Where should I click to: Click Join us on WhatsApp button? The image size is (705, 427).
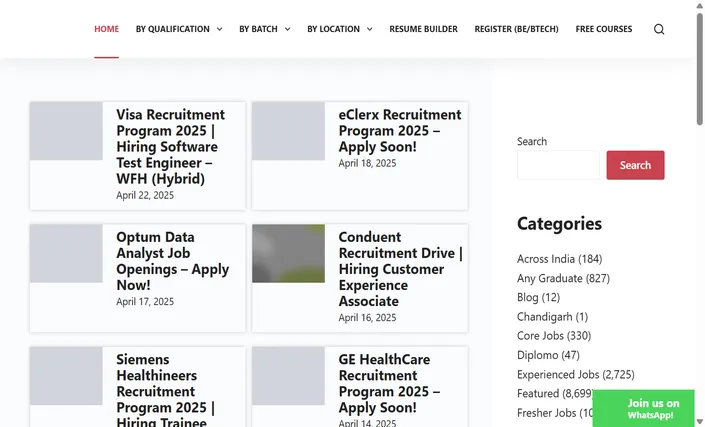pos(643,408)
